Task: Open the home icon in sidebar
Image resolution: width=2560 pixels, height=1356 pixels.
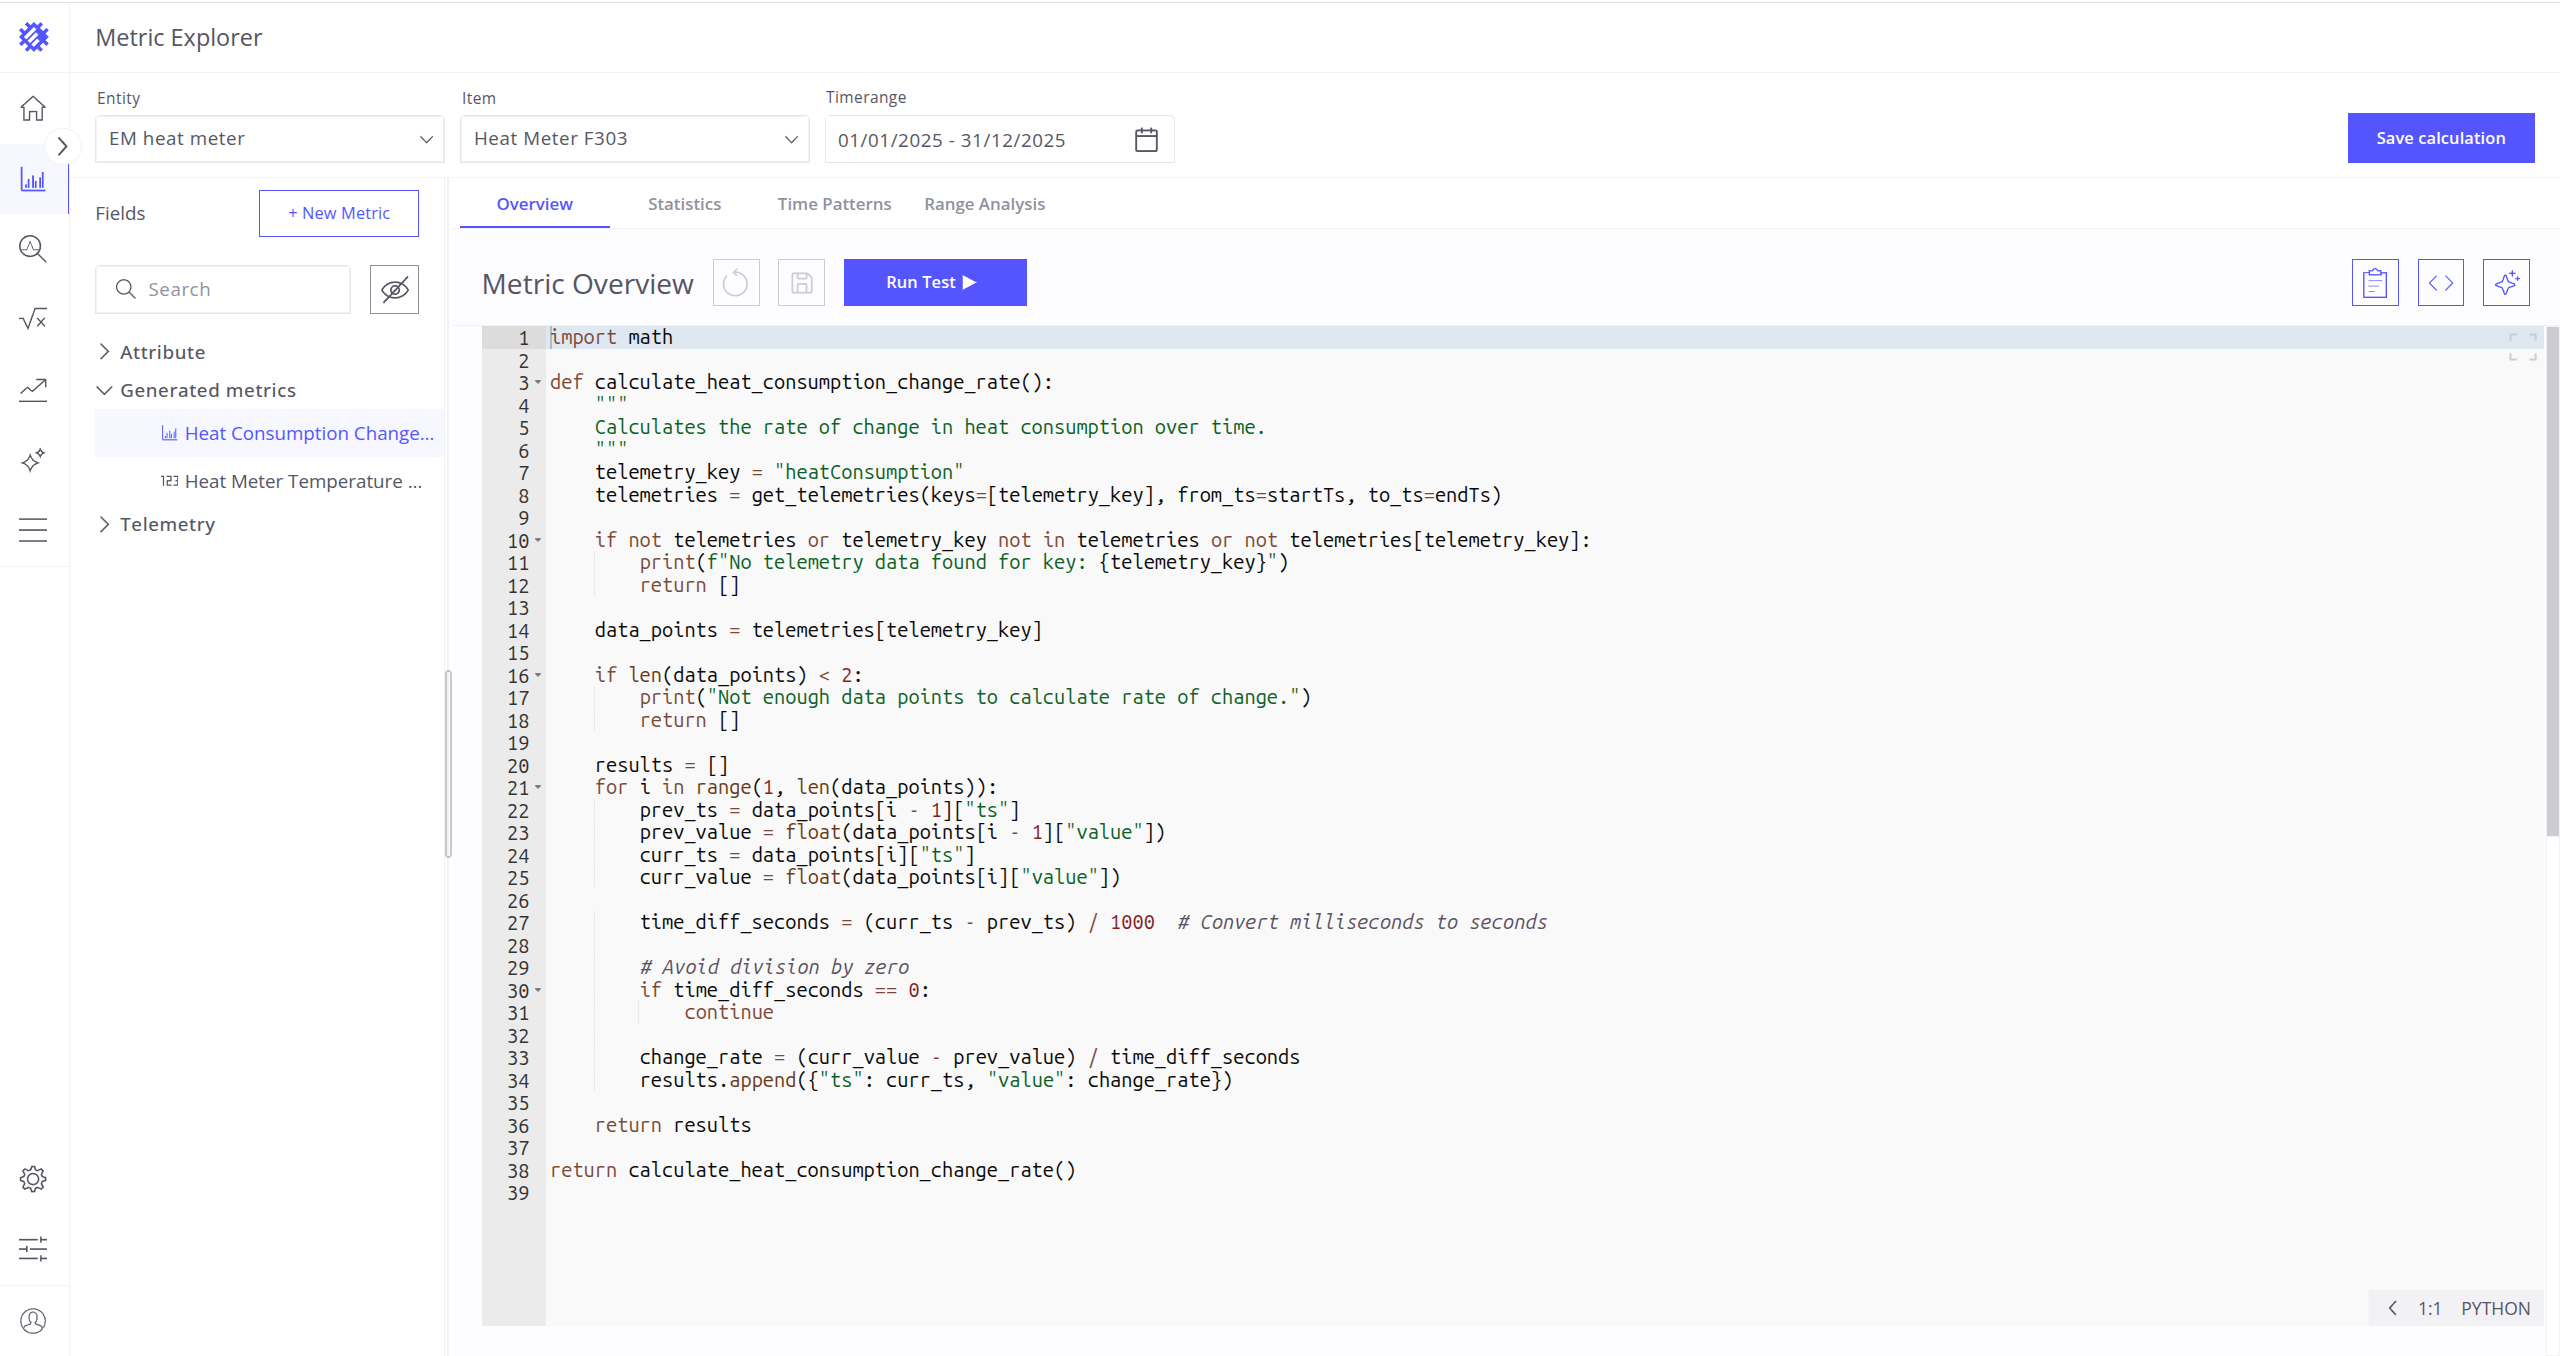Action: click(33, 108)
